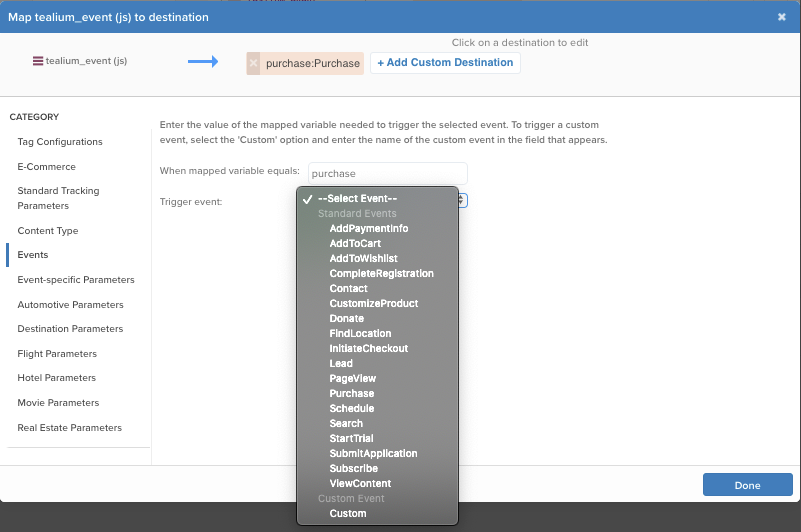The height and width of the screenshot is (532, 801).
Task: Select the purchase:Purchase destination chip
Action: click(x=312, y=63)
